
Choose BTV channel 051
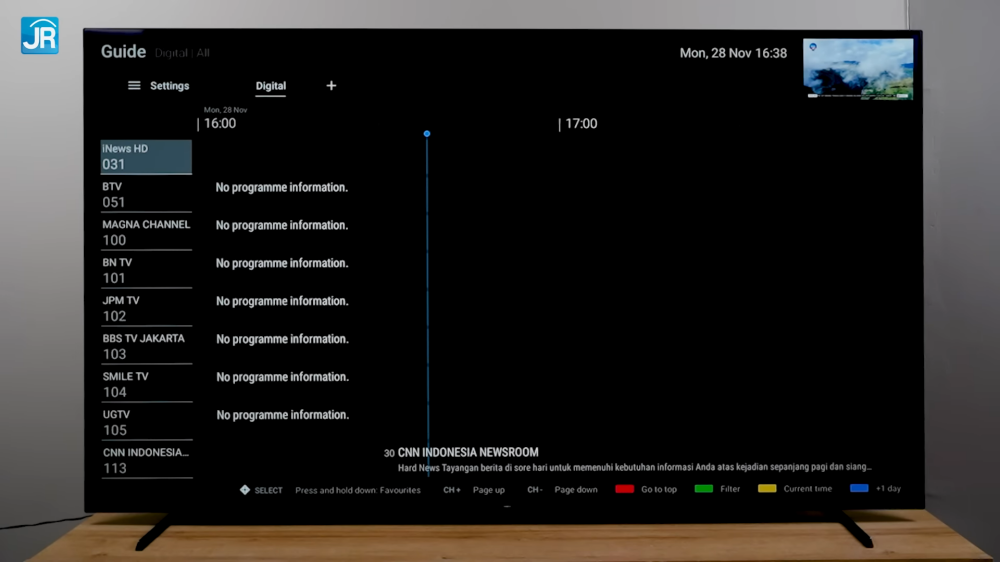click(146, 195)
